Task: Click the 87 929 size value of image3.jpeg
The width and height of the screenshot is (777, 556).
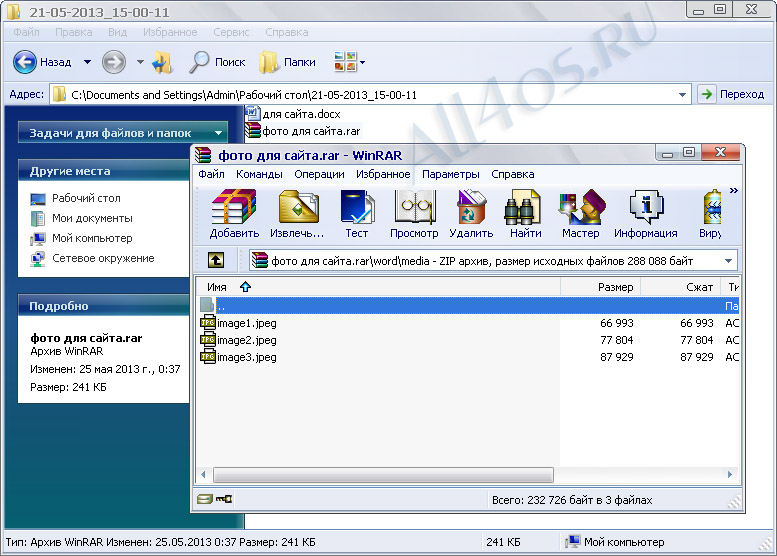Action: [x=616, y=357]
